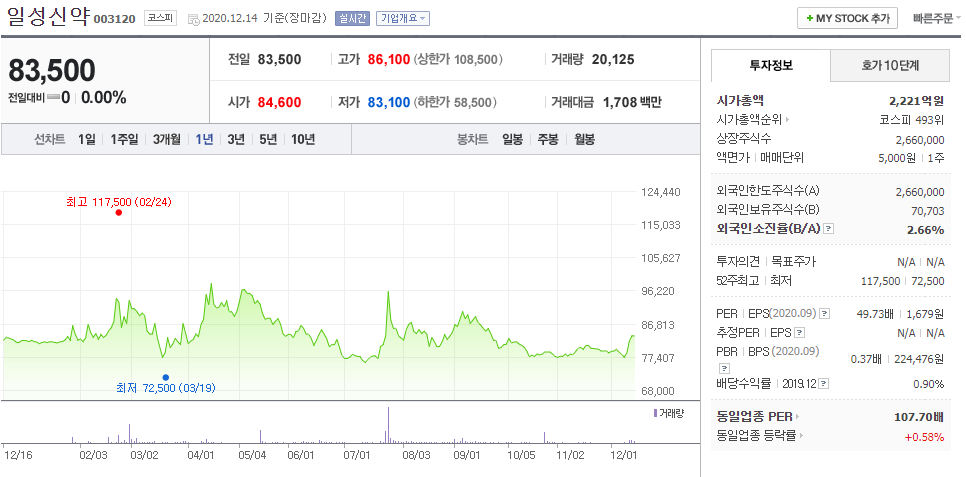Image resolution: width=966 pixels, height=477 pixels.
Task: Click the 코스피 market badge
Action: (x=161, y=18)
